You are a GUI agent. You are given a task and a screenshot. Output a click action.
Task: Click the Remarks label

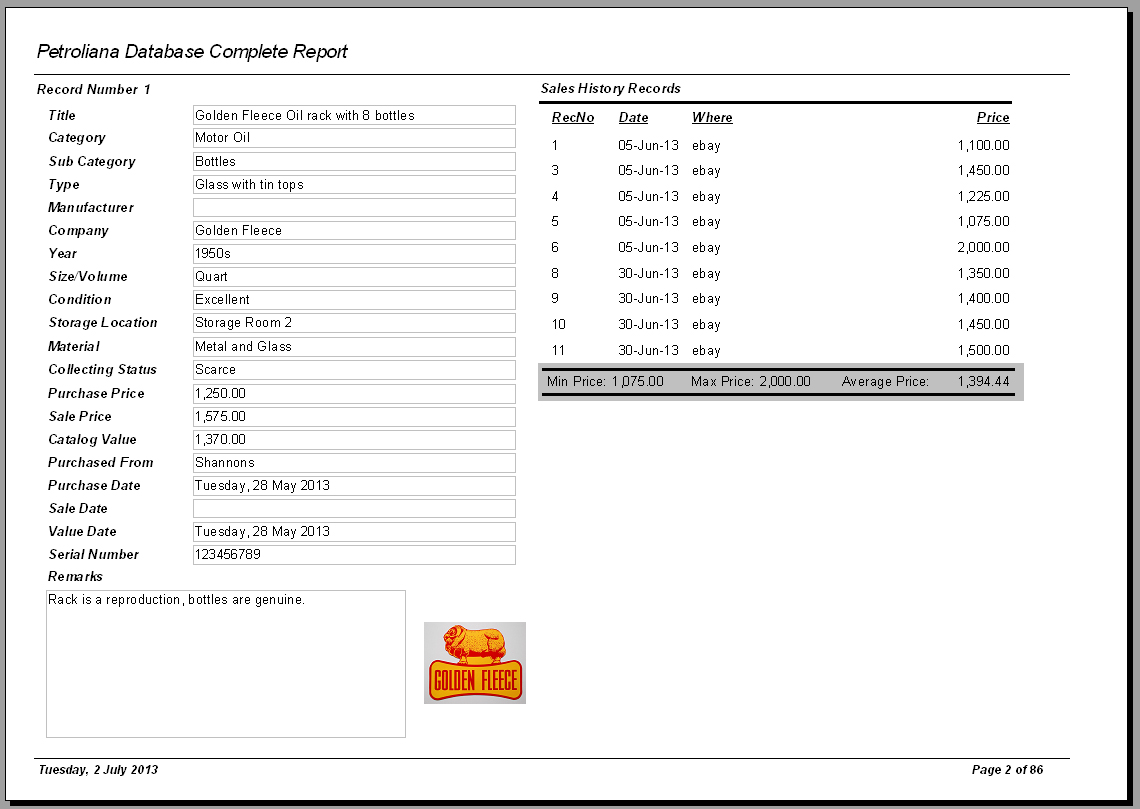(x=75, y=576)
